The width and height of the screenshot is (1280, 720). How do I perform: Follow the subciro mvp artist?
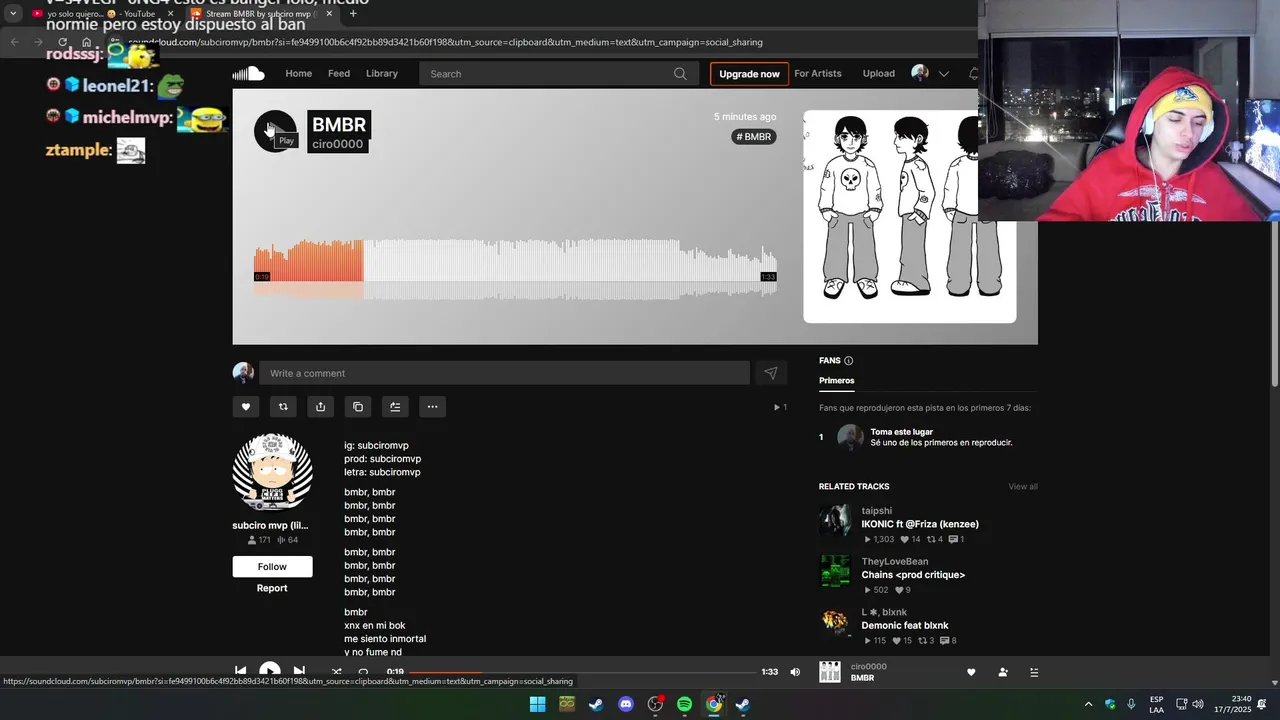pos(272,567)
